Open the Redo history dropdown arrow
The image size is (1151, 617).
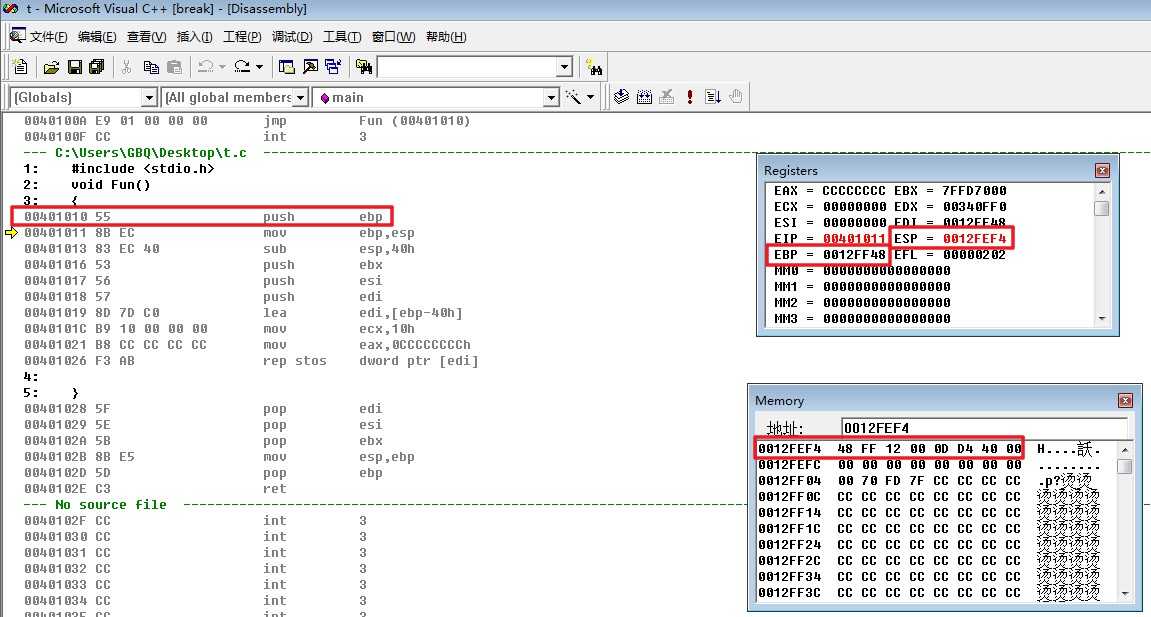coord(259,67)
